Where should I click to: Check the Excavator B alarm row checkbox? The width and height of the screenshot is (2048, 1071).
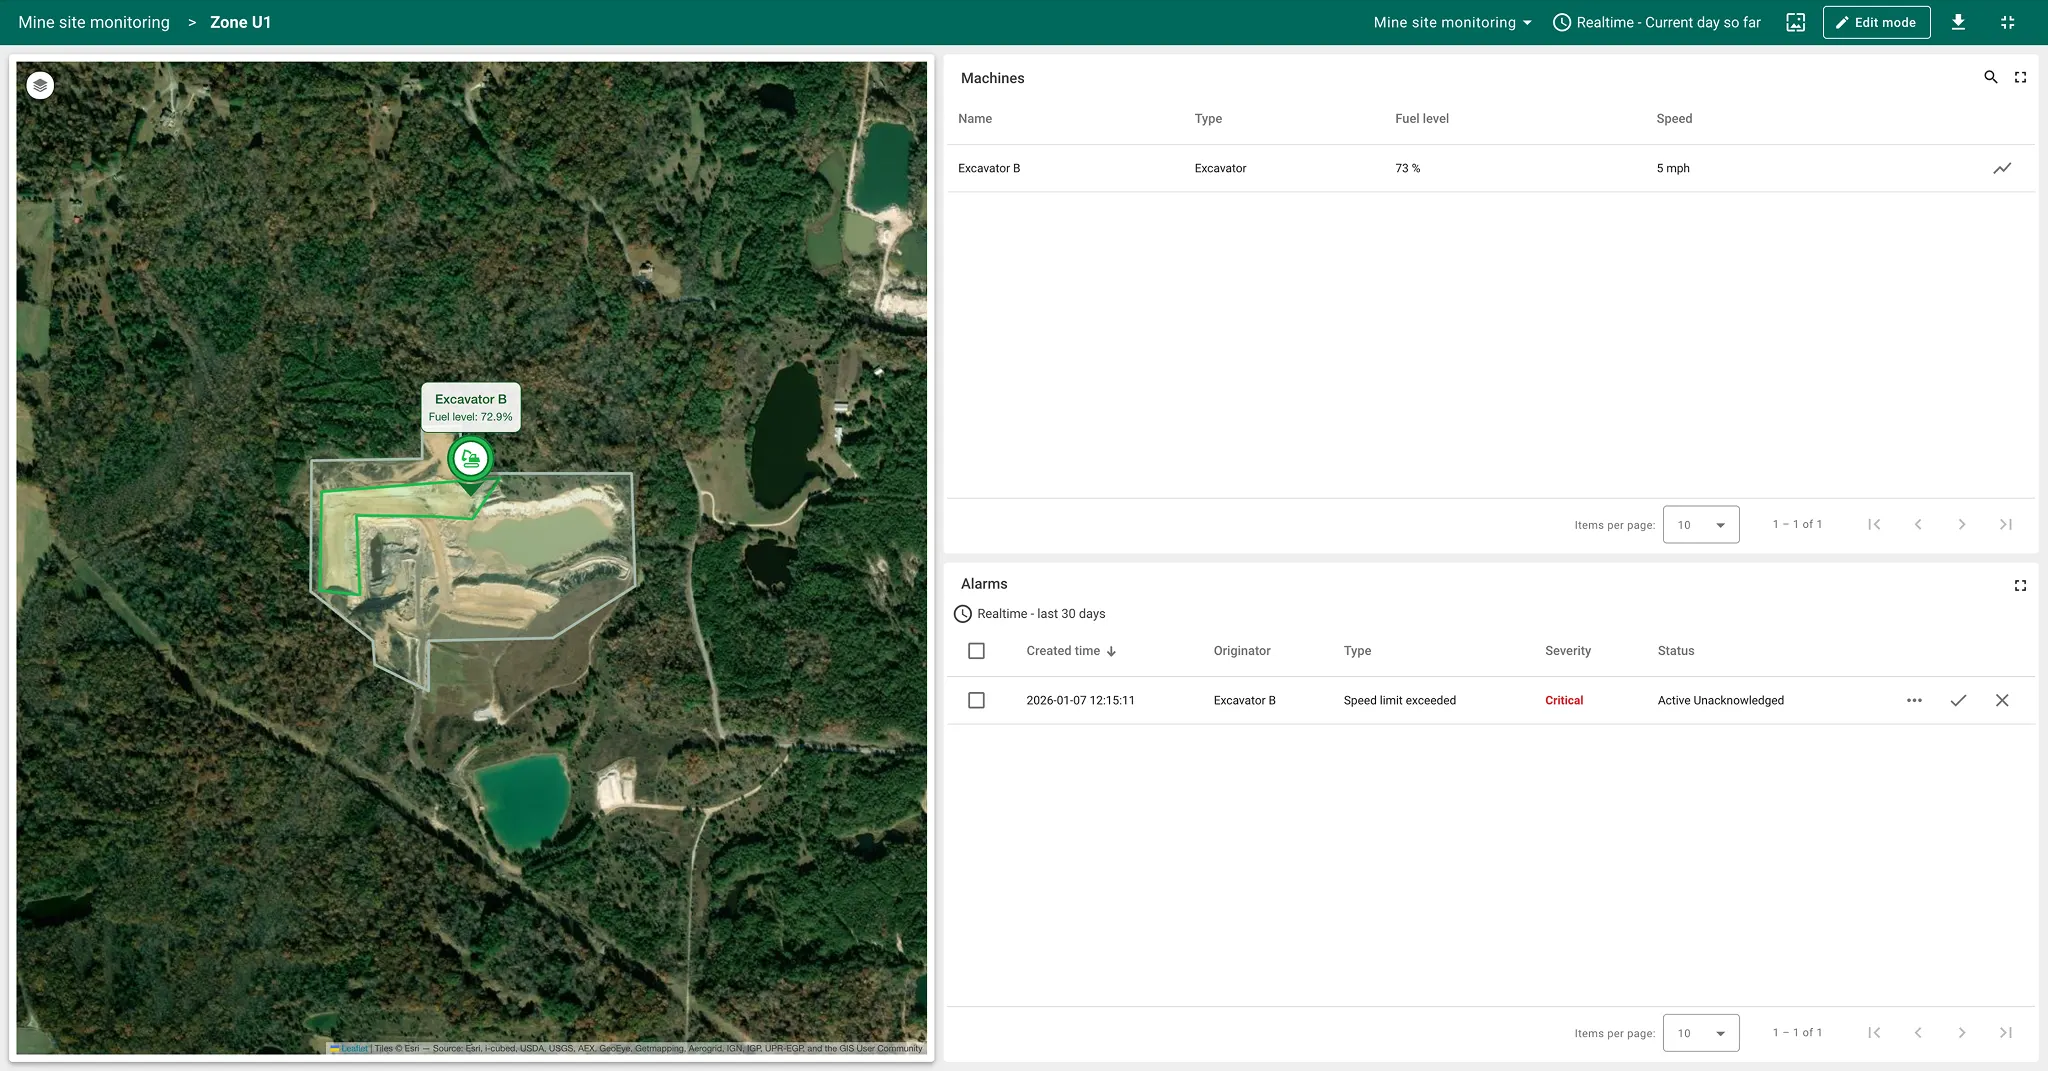click(x=976, y=700)
